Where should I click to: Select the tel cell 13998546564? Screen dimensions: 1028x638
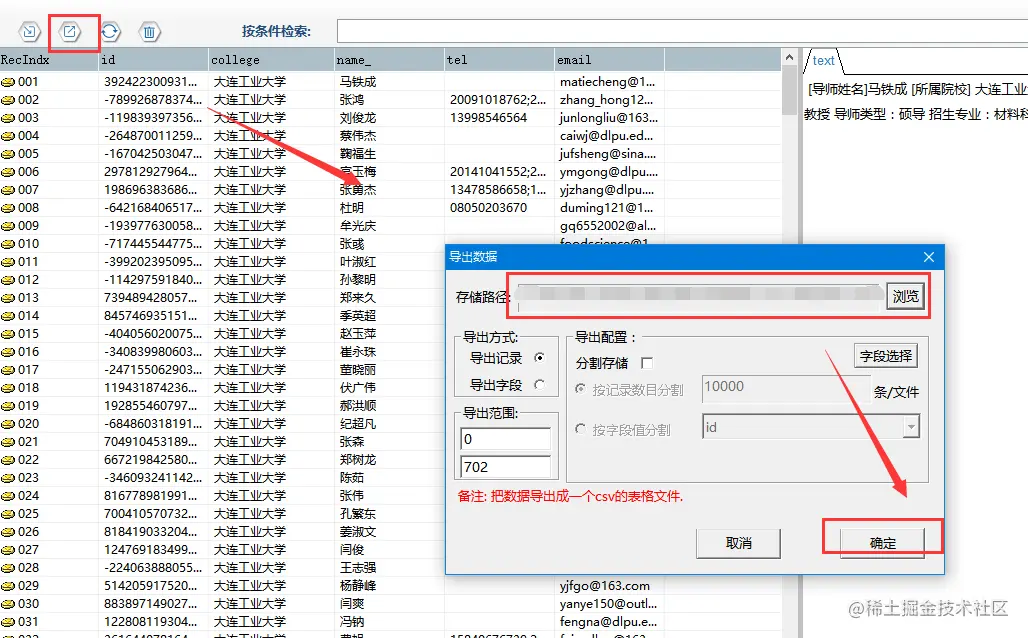pos(488,118)
